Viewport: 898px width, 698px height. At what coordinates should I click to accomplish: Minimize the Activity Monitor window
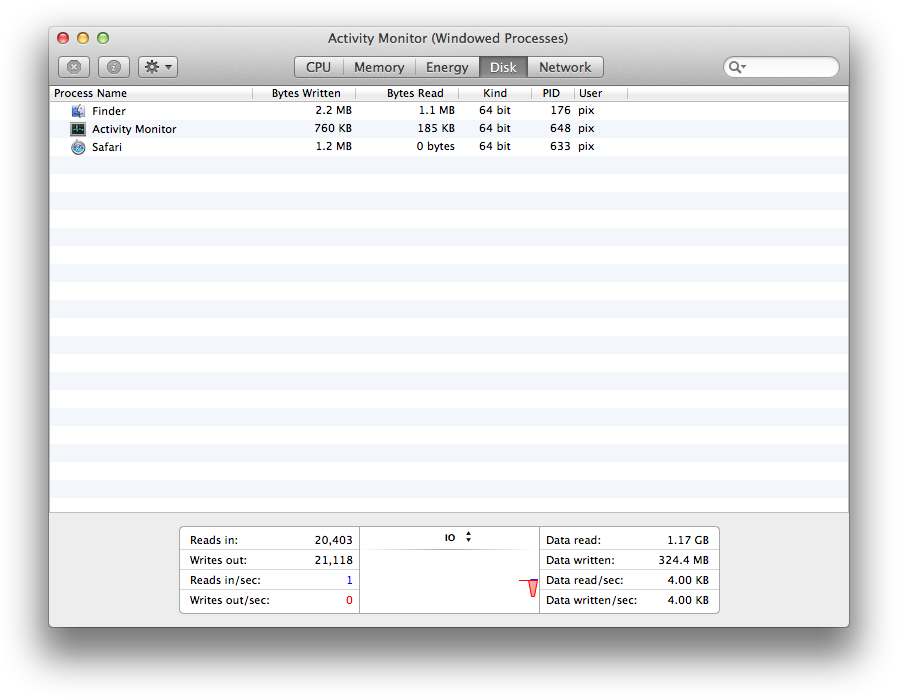[x=83, y=38]
